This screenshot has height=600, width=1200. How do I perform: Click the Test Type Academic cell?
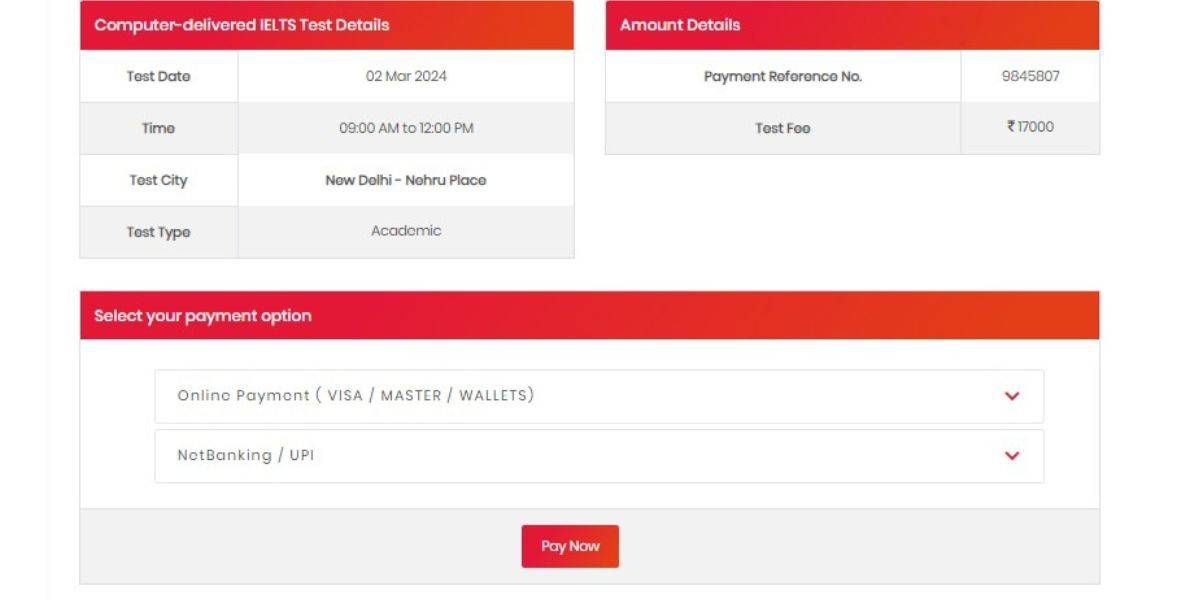[x=405, y=231]
